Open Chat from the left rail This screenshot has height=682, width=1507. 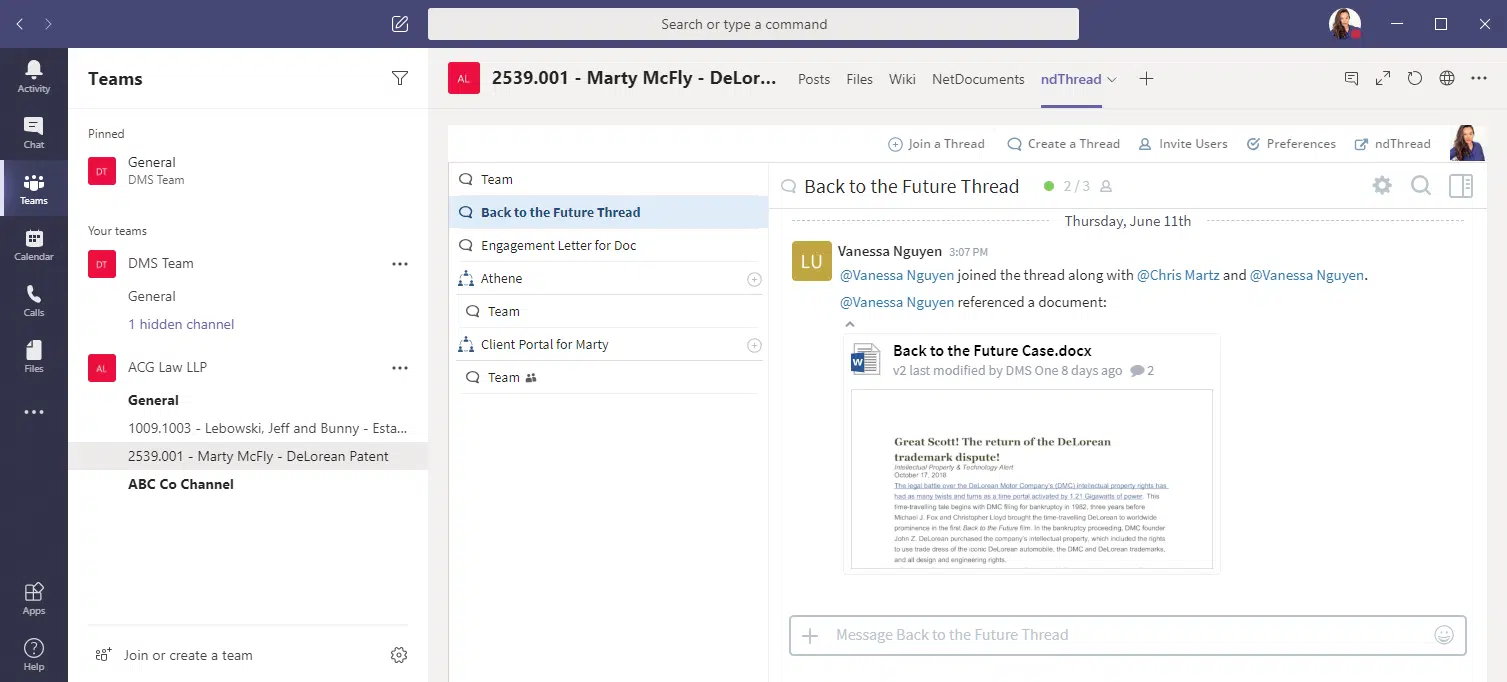(33, 132)
